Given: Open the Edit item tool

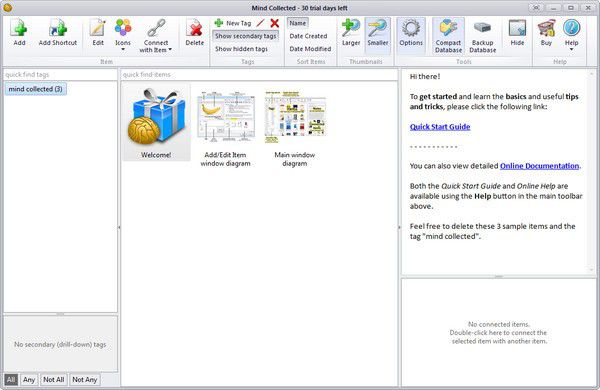Looking at the screenshot, I should [98, 33].
